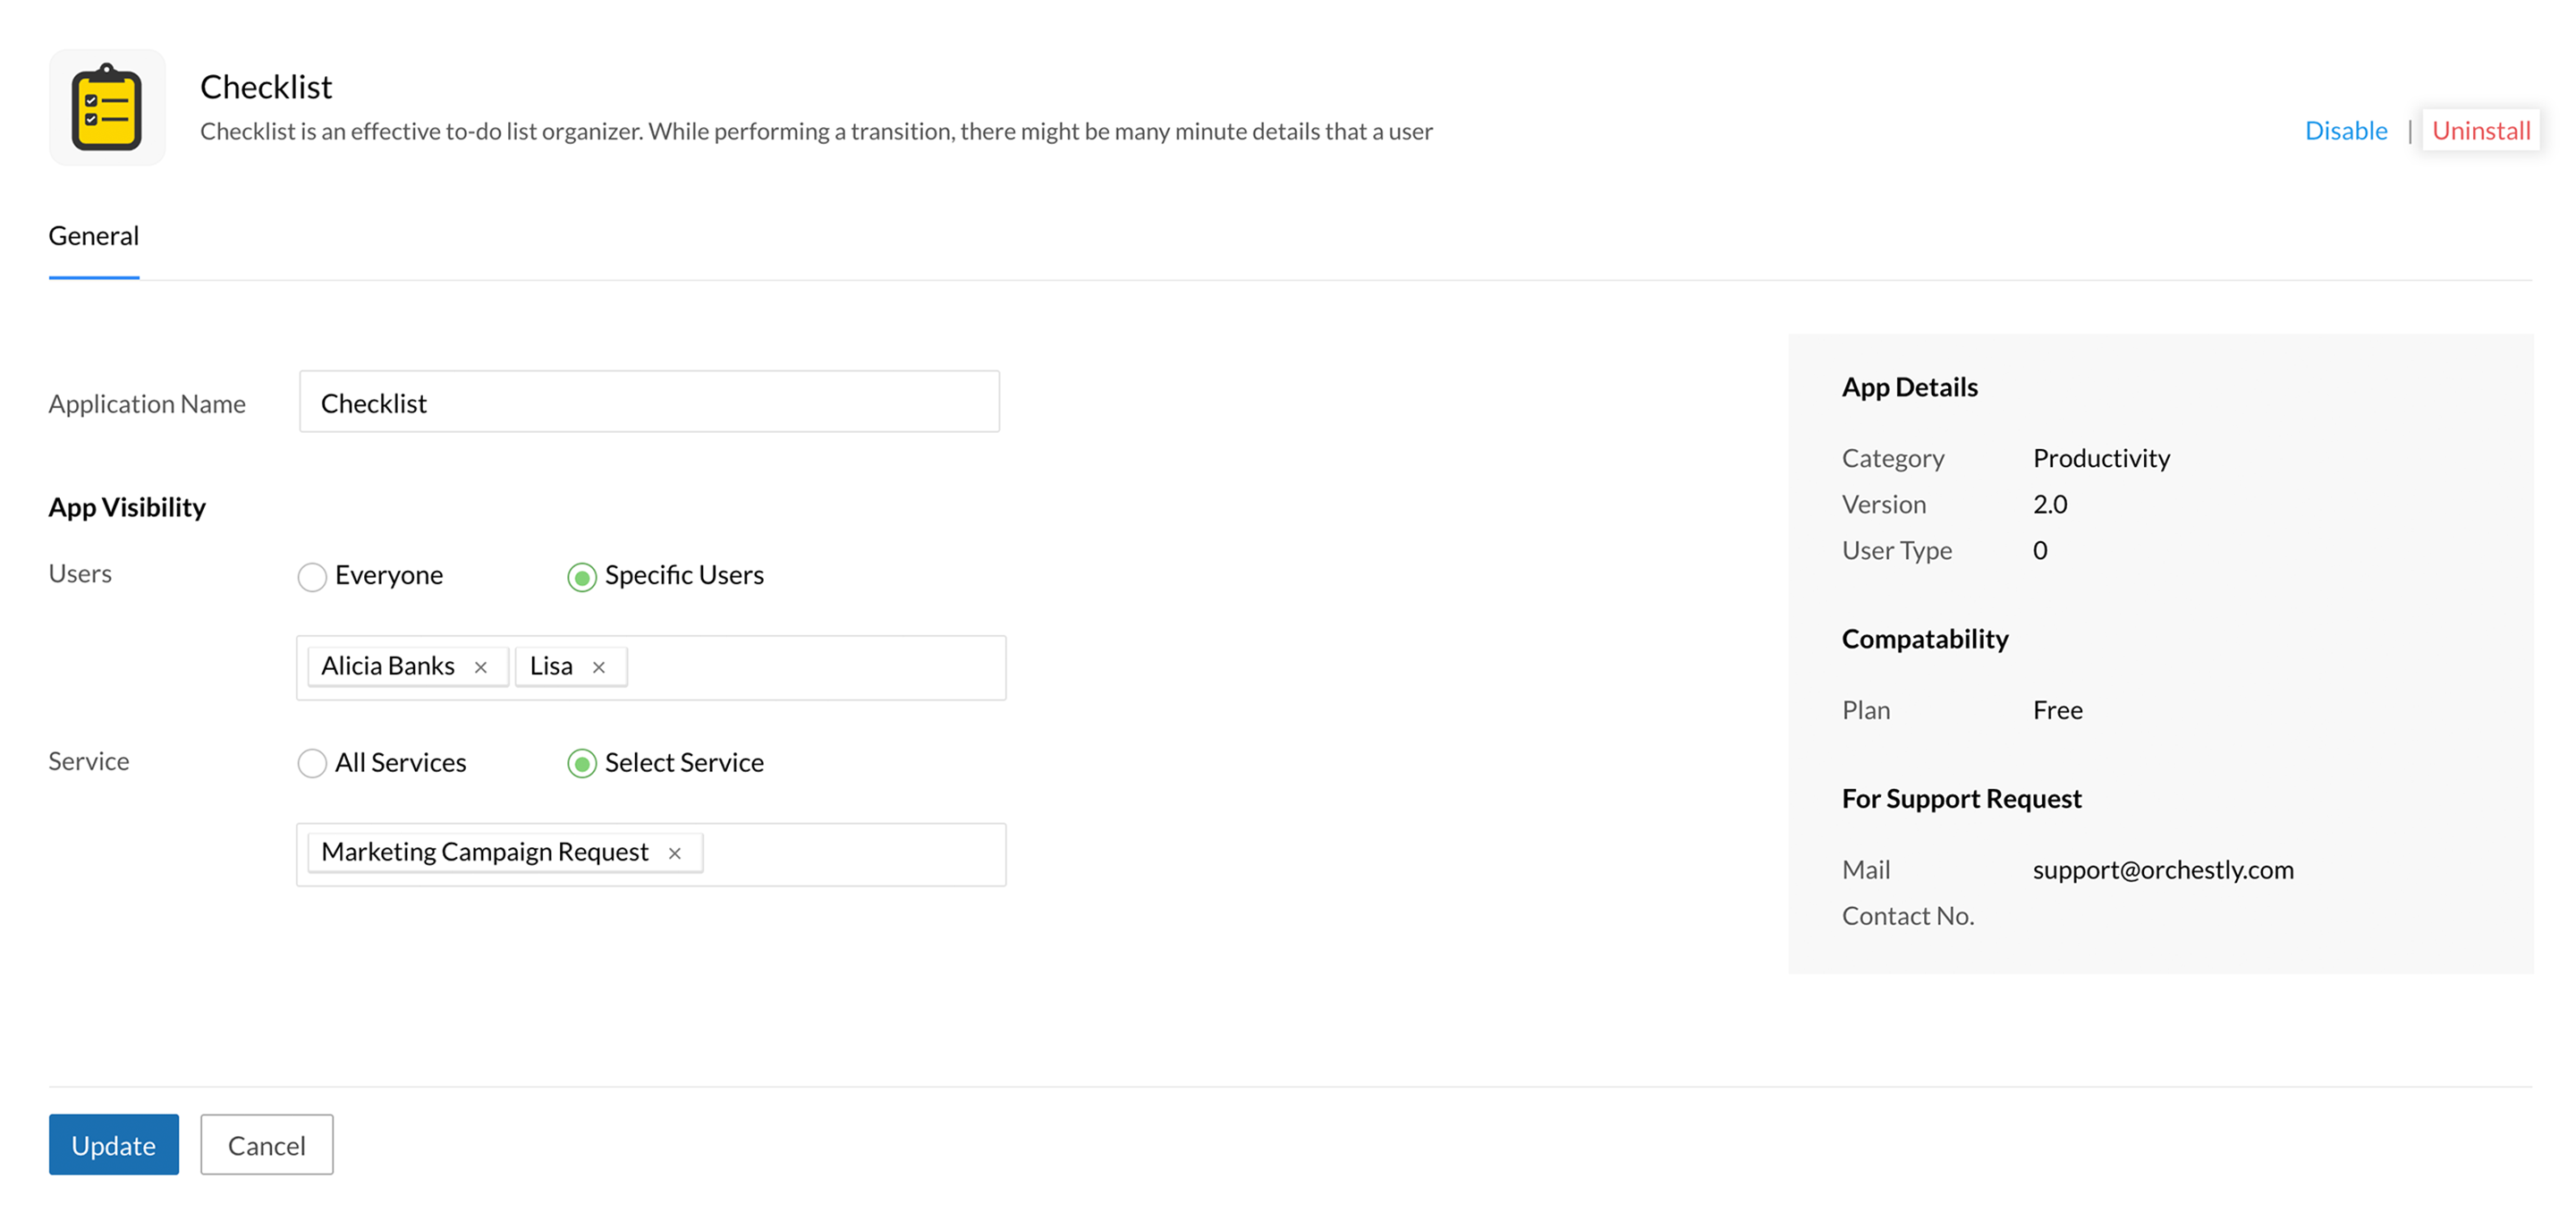Select the All Services radio button
Viewport: 2576px width, 1230px height.
[x=312, y=764]
